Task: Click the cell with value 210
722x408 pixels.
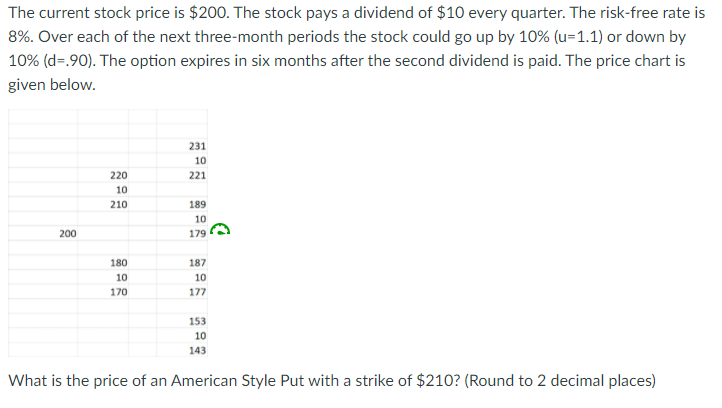Action: 119,204
